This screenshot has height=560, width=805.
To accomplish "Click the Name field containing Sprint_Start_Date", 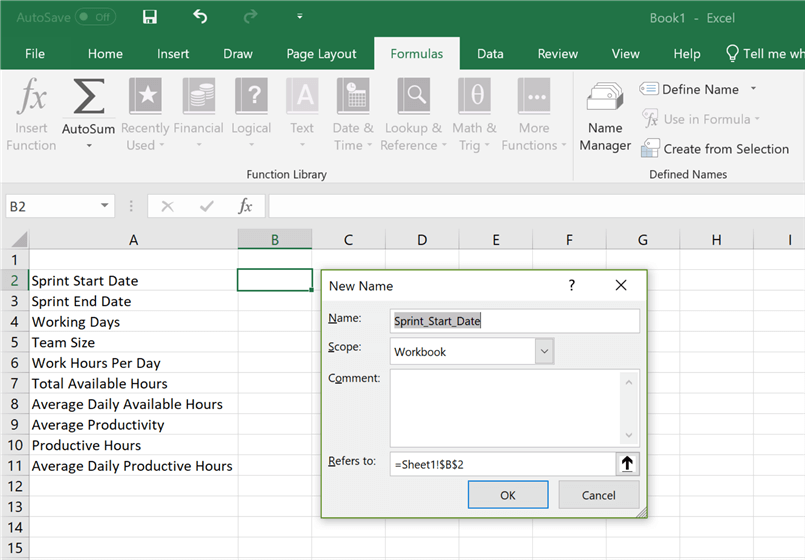I will click(x=514, y=321).
